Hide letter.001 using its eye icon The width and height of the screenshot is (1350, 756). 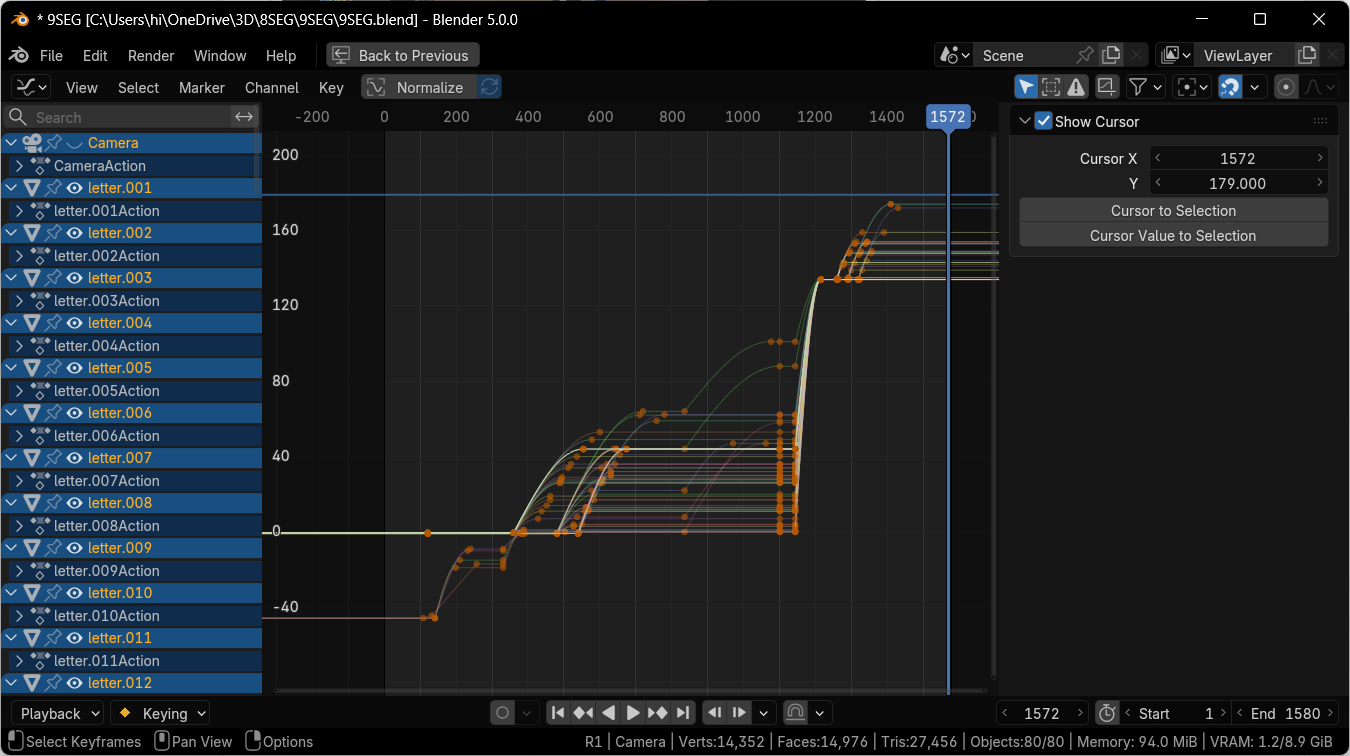pos(74,188)
